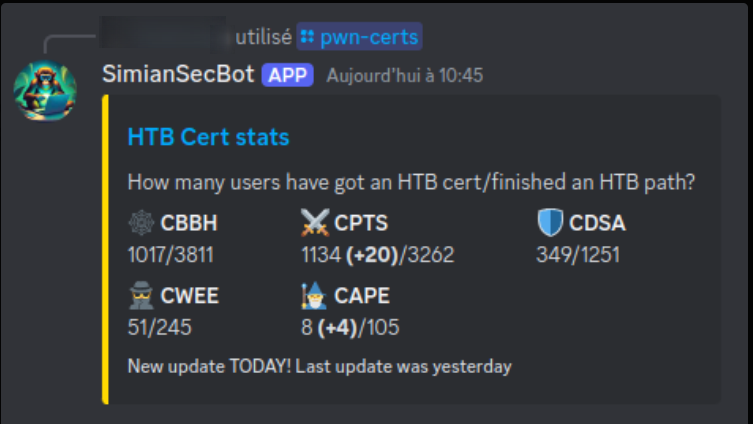This screenshot has width=753, height=424.
Task: Click the CWEE count 51/245
Action: pyautogui.click(x=160, y=327)
